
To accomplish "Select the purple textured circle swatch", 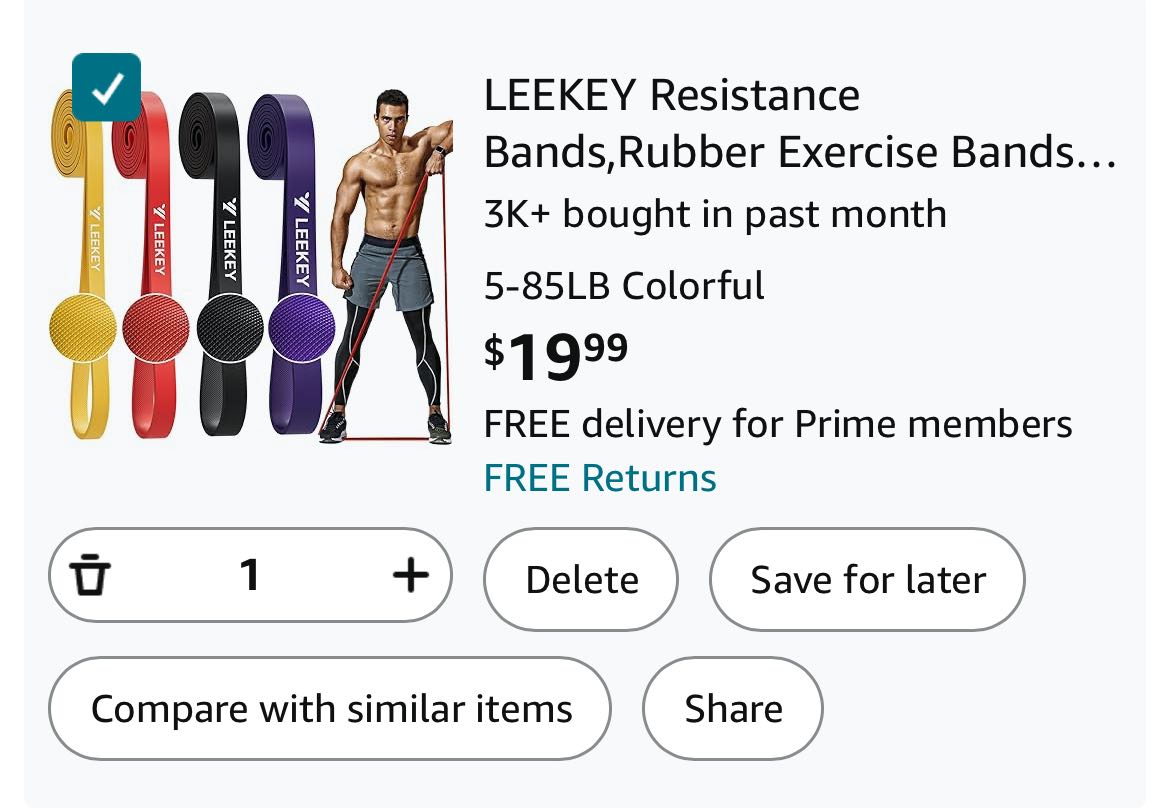I will tap(303, 327).
